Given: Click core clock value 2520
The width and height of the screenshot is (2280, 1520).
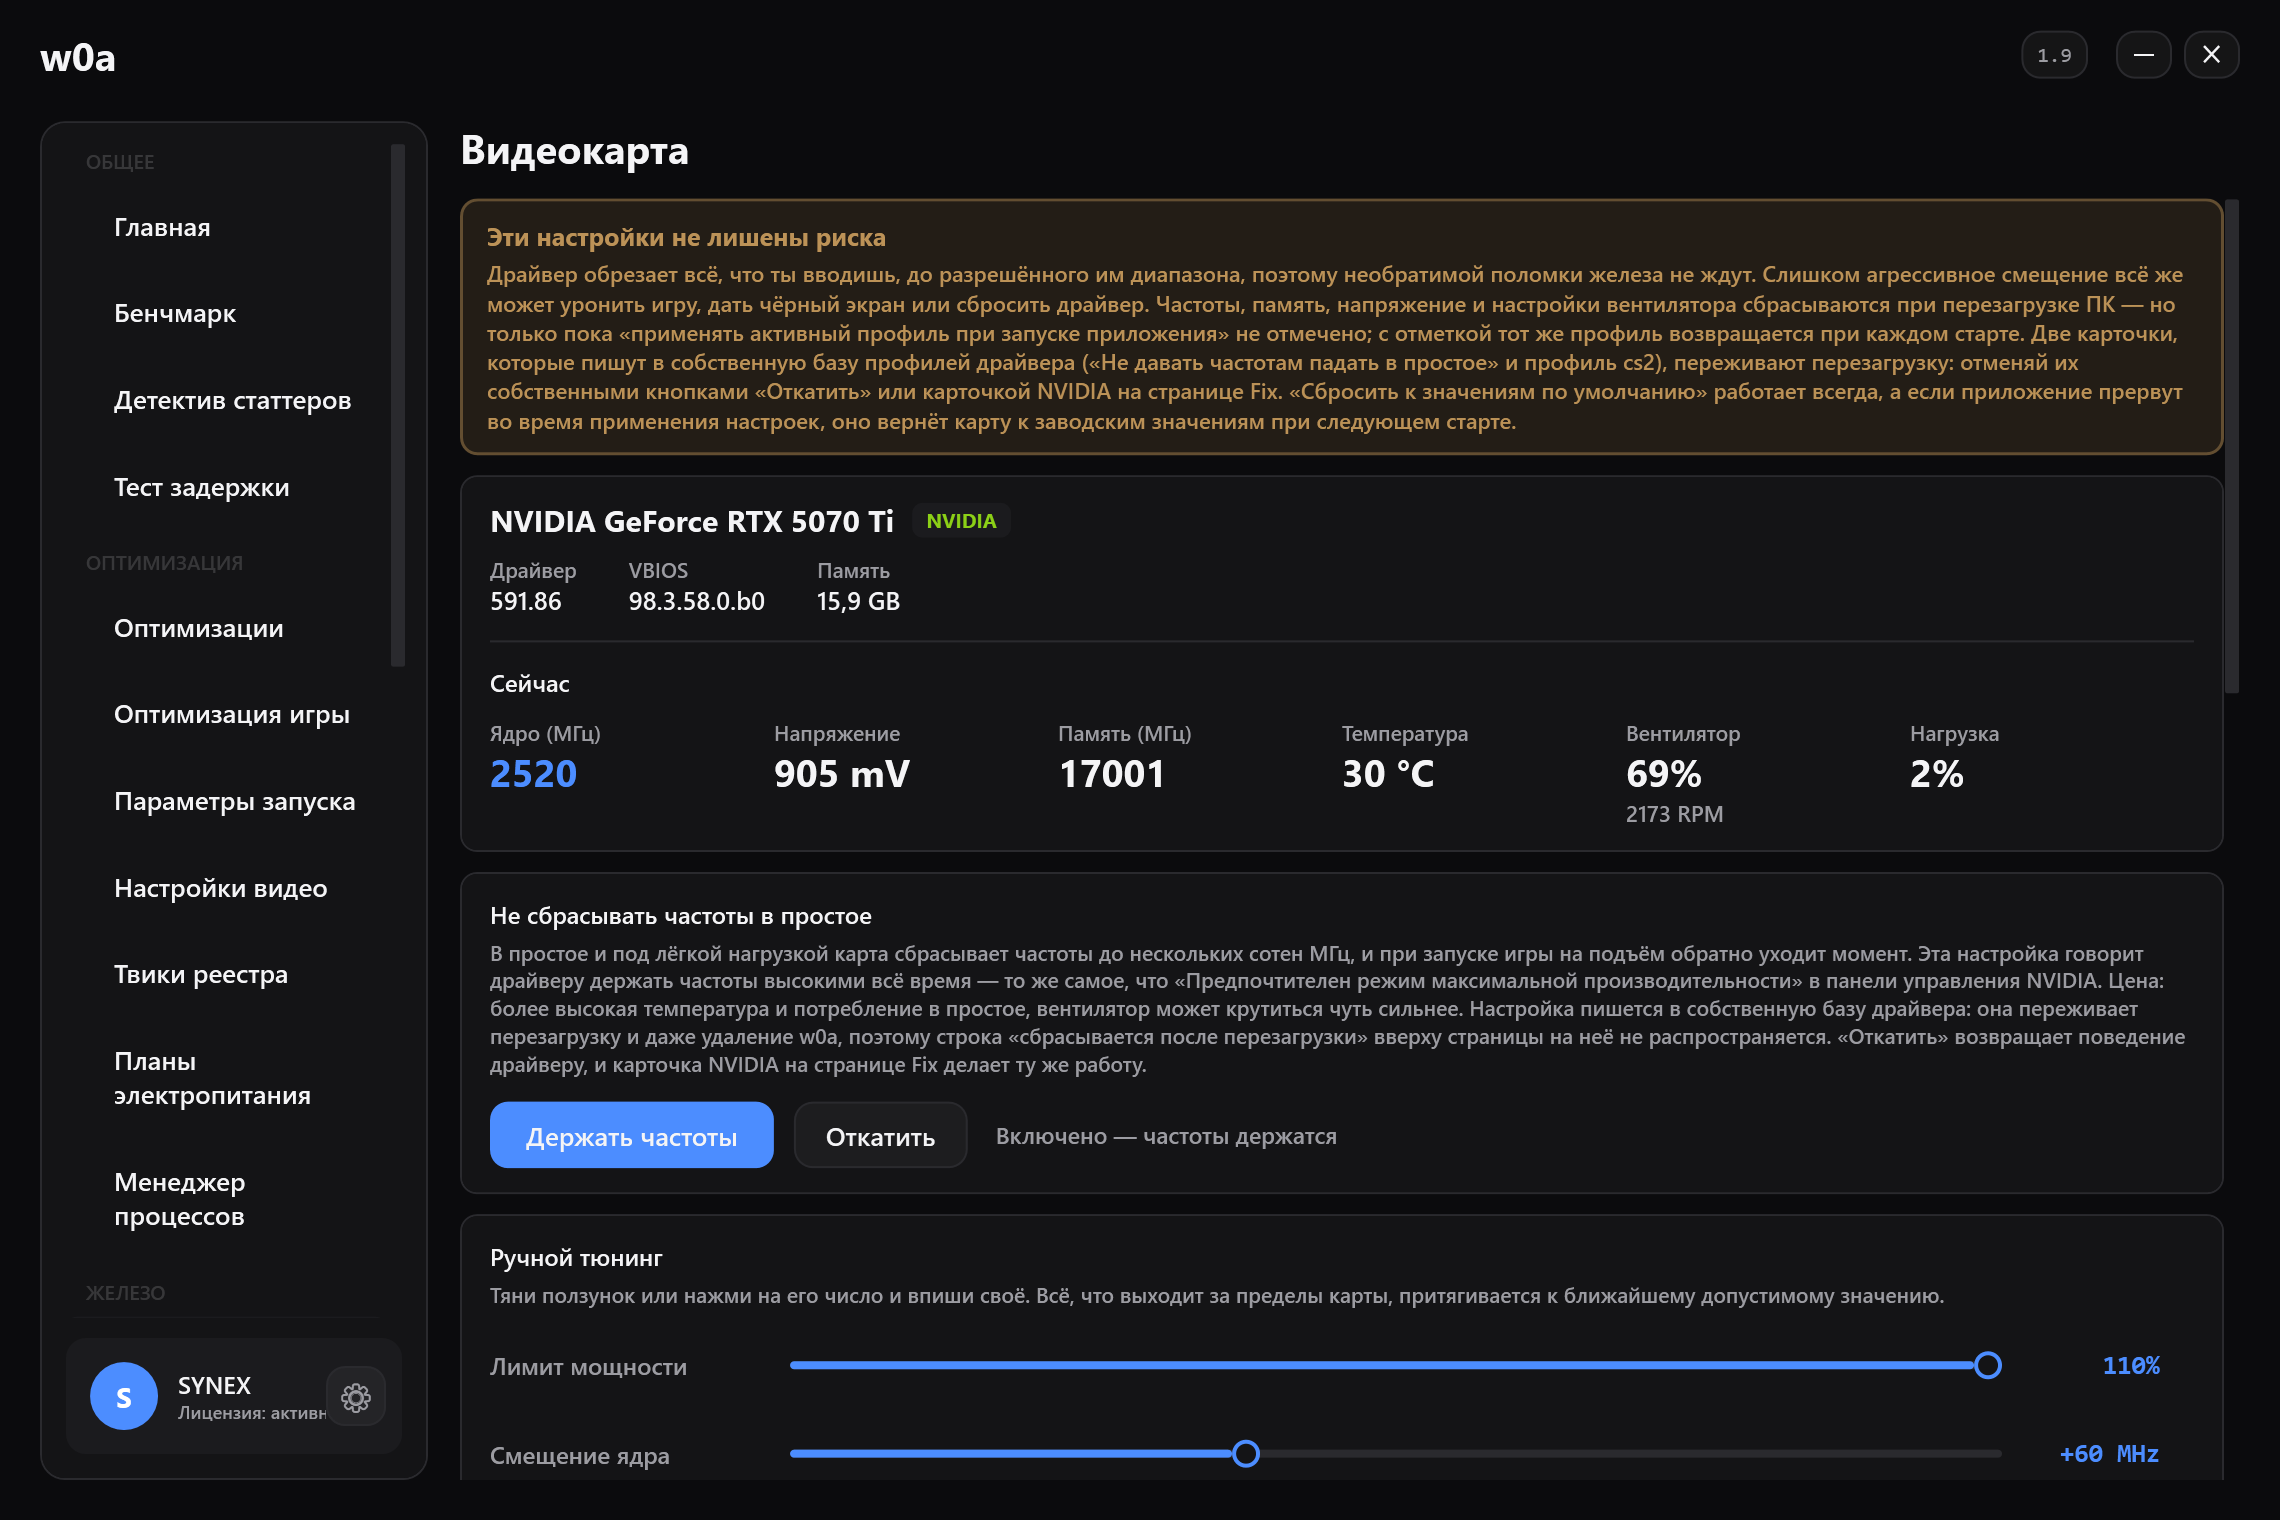Looking at the screenshot, I should (533, 774).
